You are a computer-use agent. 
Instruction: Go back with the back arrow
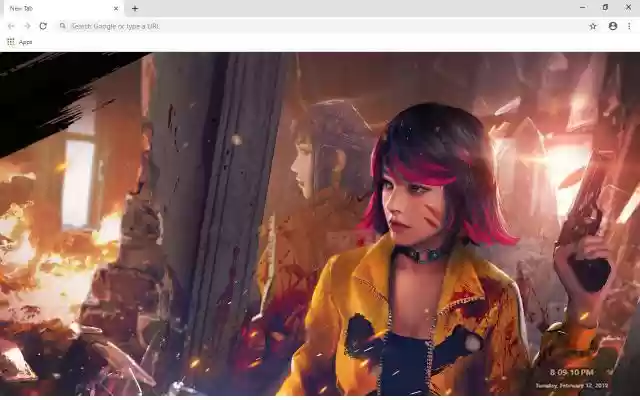11,26
